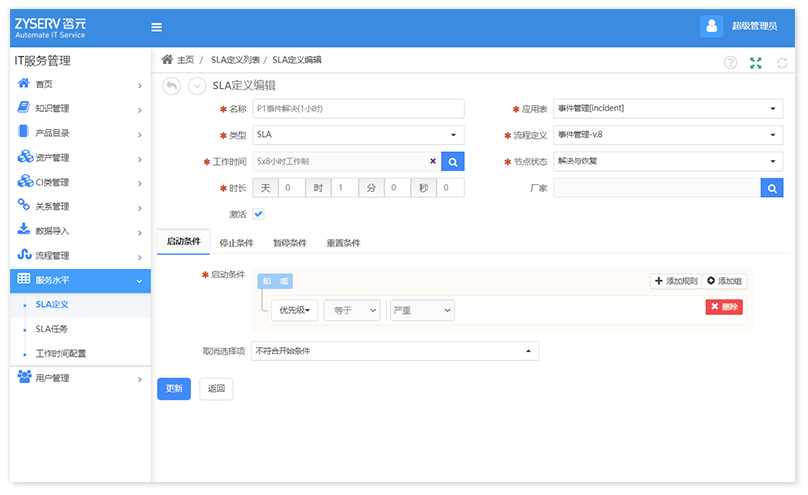808x495 pixels.
Task: Open the 严重 value dropdown
Action: (422, 311)
